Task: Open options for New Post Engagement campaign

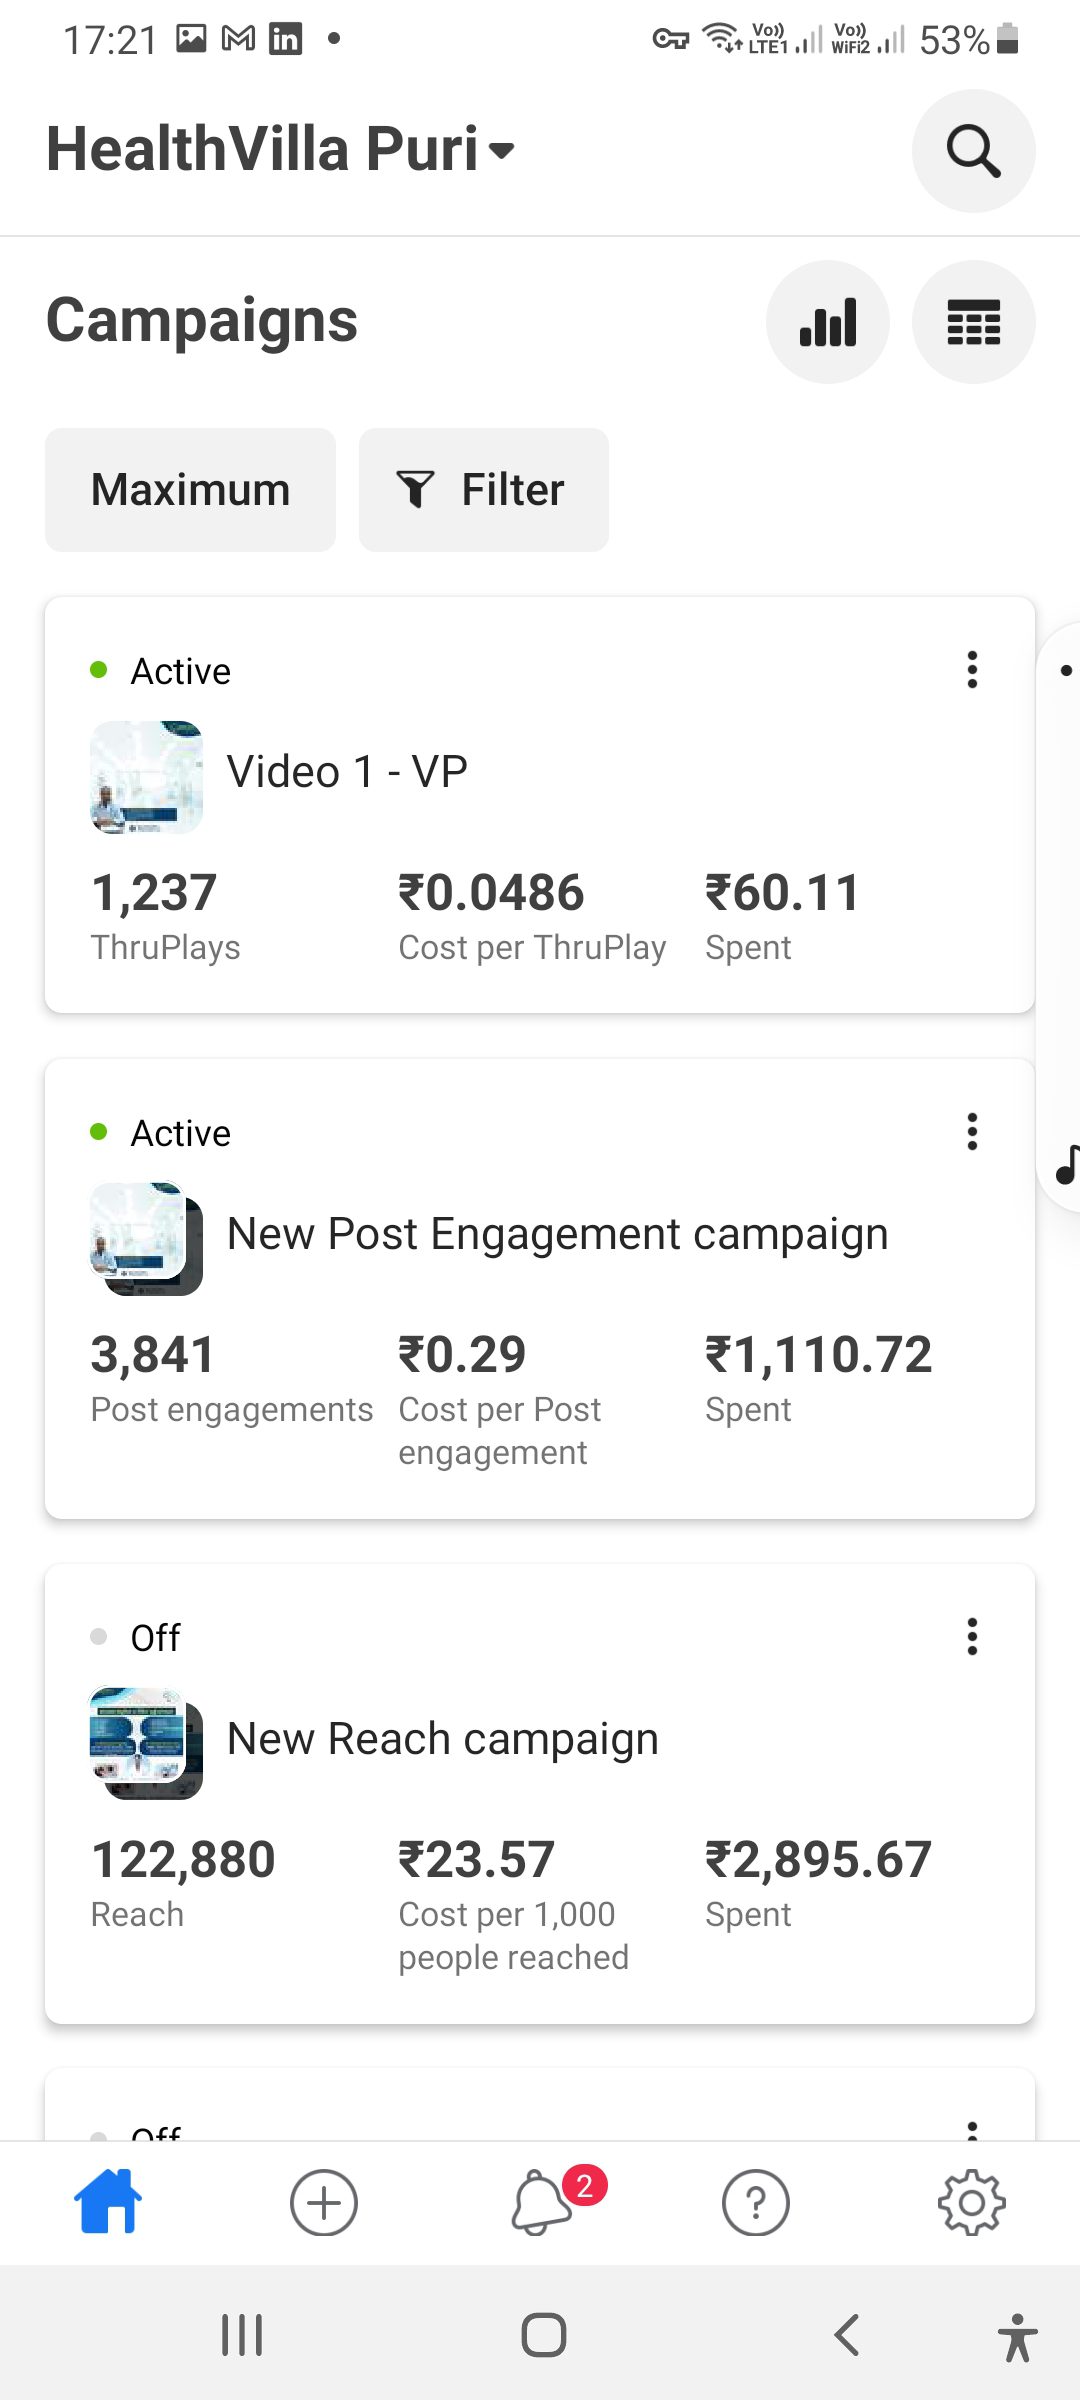Action: coord(972,1132)
